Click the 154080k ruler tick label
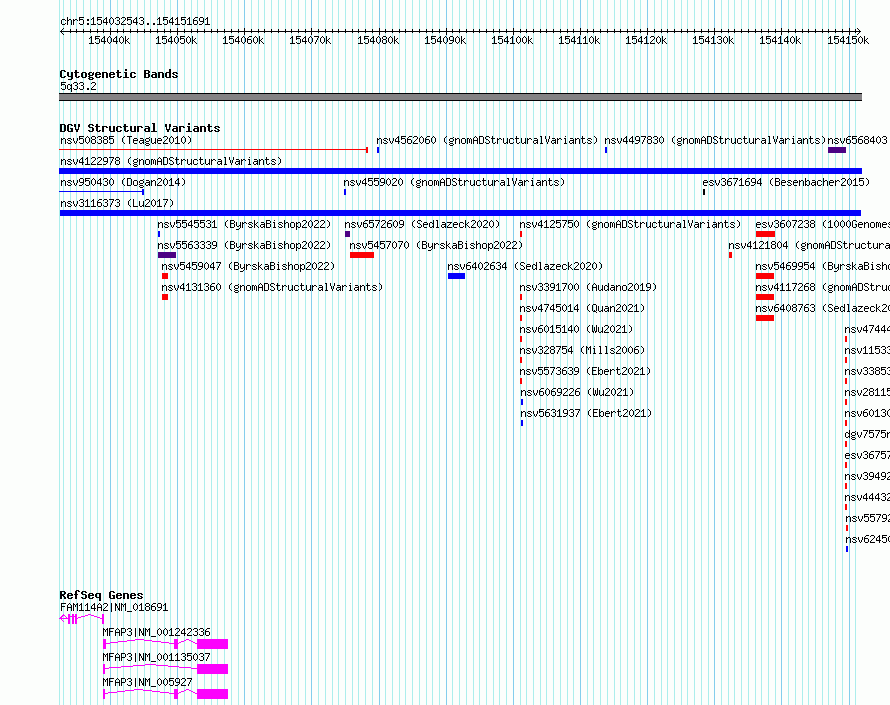 [378, 40]
